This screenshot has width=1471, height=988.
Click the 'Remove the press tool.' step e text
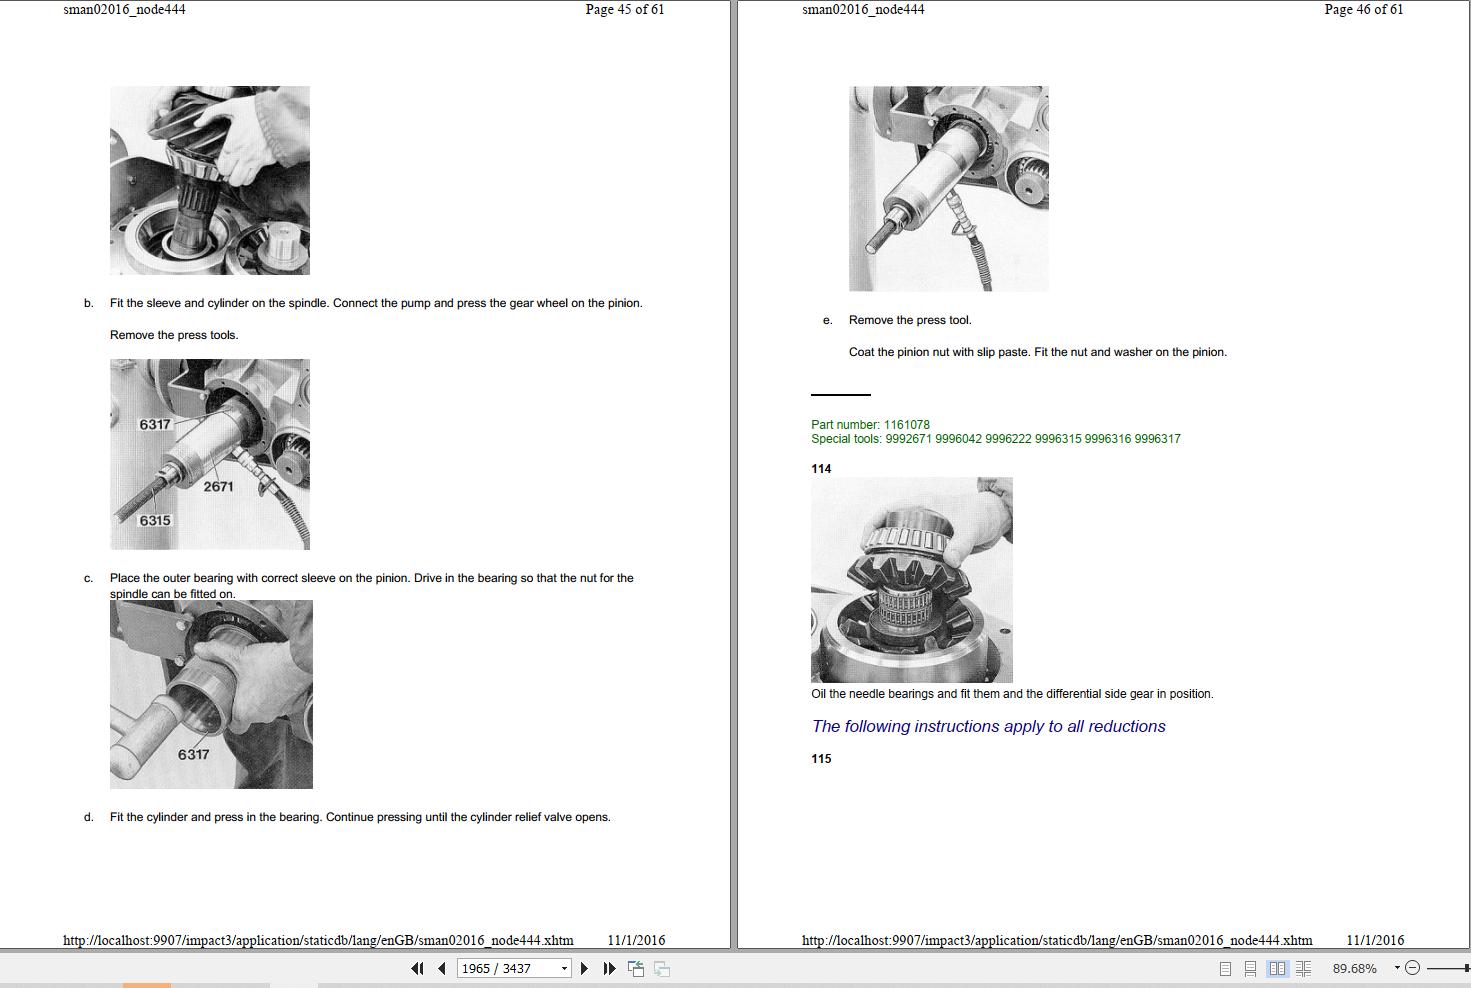coord(910,320)
